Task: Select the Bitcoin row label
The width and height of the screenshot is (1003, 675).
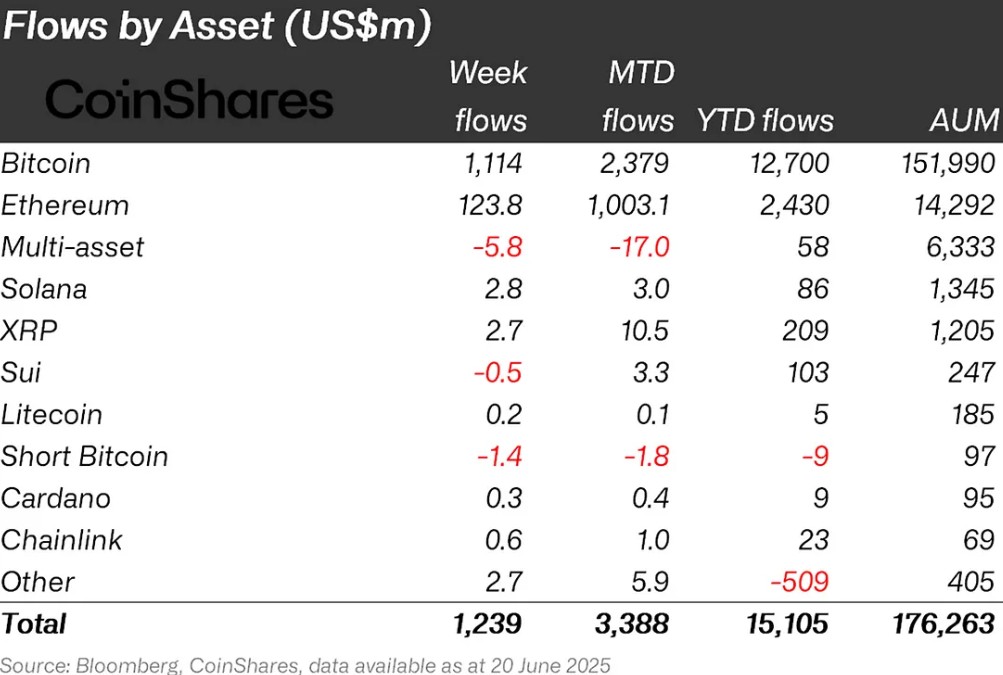Action: pyautogui.click(x=45, y=163)
